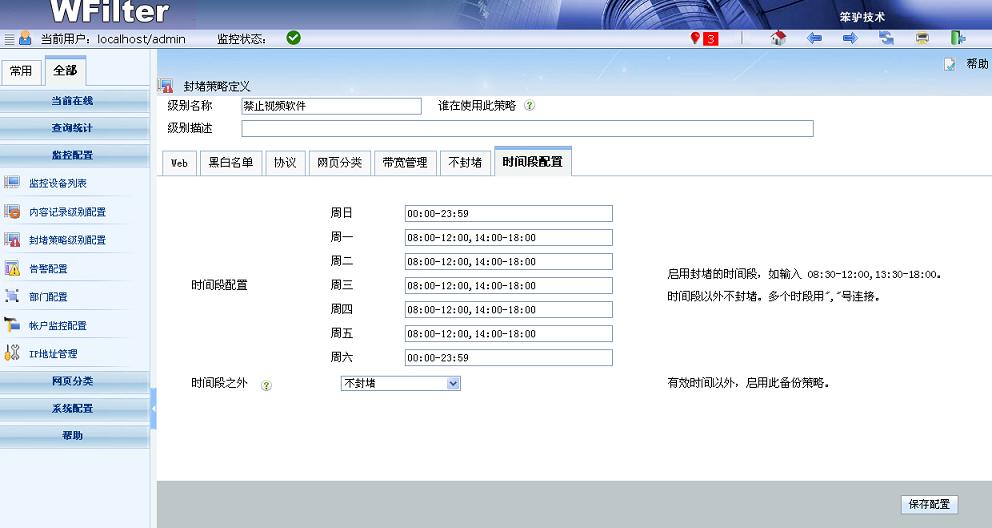Click the printer icon in the toolbar
Viewport: 992px width, 528px height.
922,38
